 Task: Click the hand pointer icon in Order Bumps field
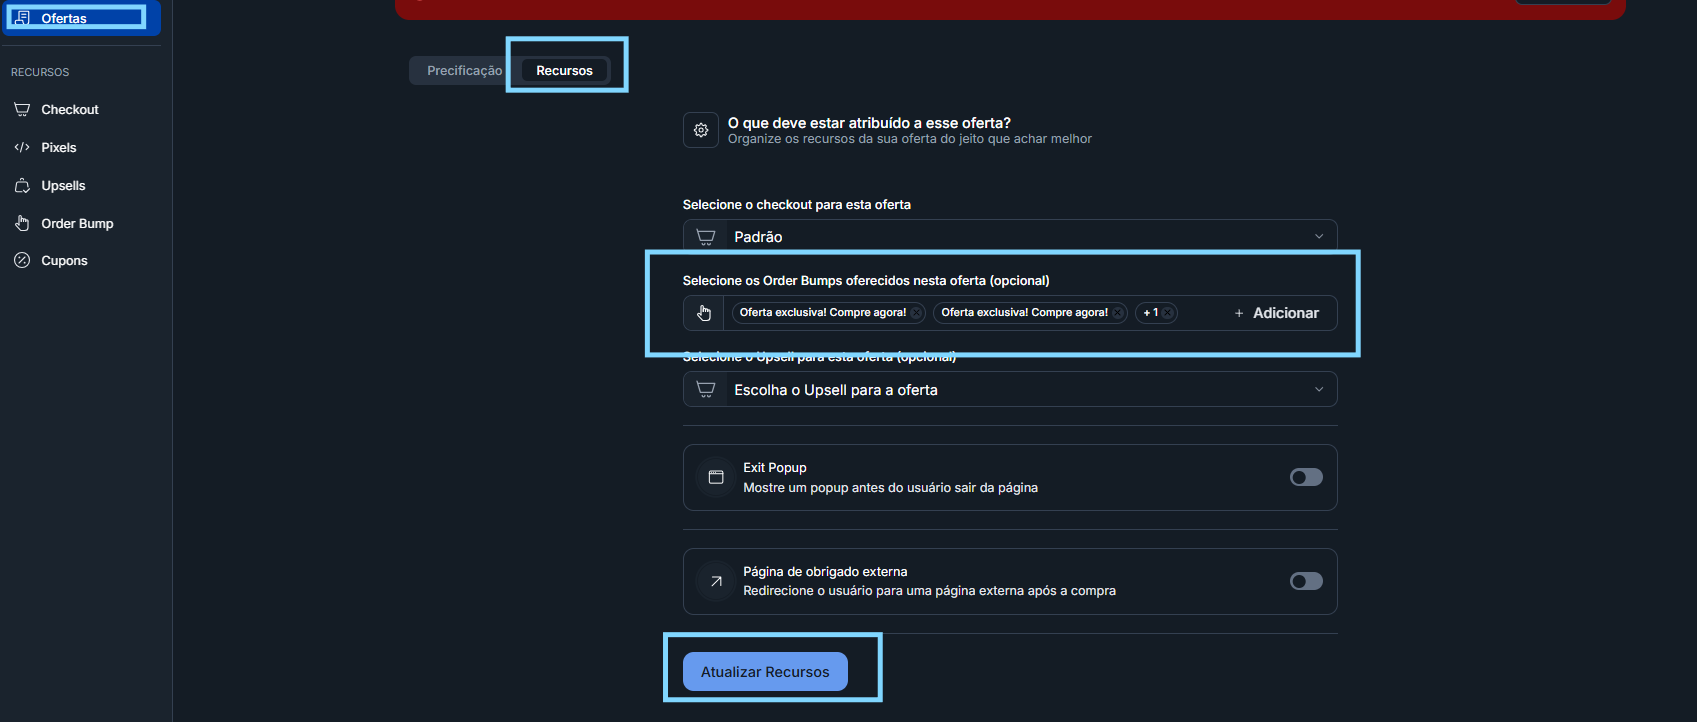(704, 313)
